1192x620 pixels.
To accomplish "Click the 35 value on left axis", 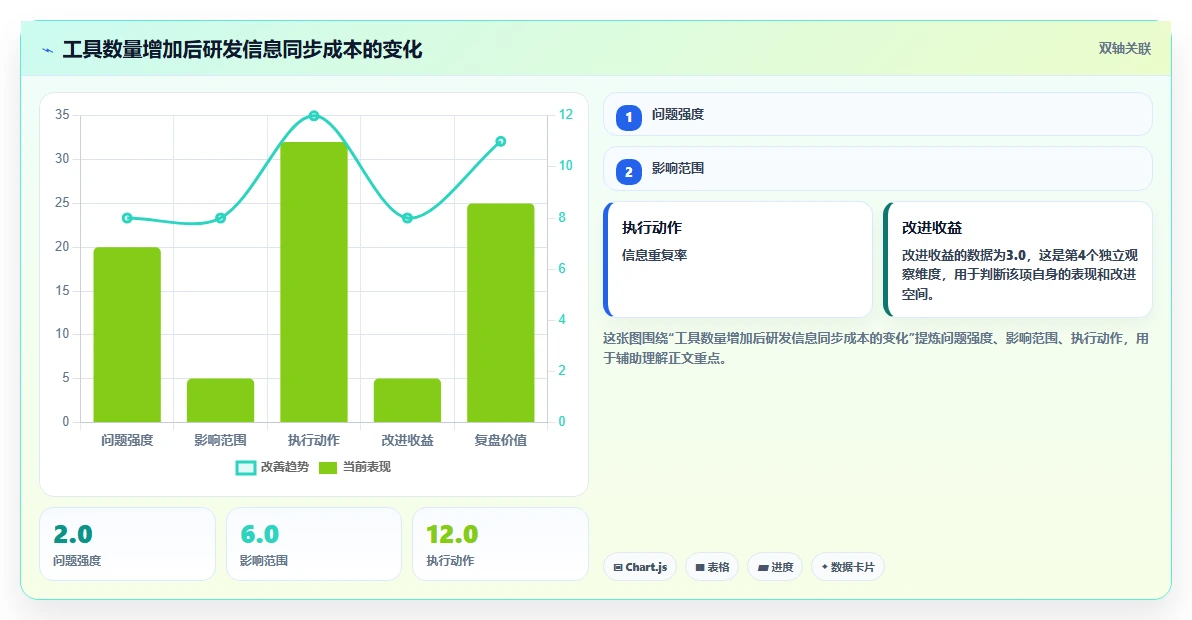I will point(62,115).
